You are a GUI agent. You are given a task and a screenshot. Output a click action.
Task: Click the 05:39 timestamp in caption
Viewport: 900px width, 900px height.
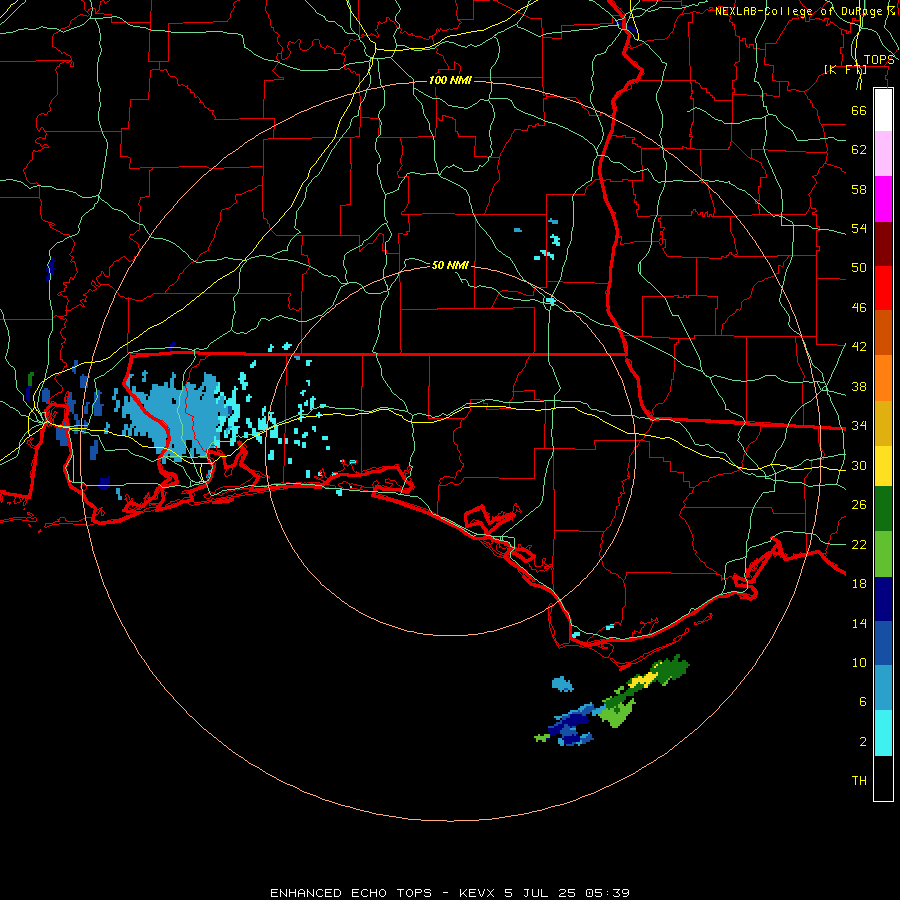607,893
